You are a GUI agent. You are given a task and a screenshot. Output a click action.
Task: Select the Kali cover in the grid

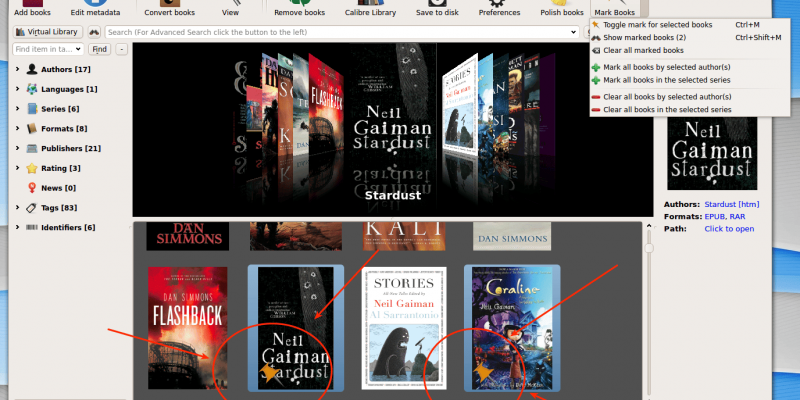(404, 236)
